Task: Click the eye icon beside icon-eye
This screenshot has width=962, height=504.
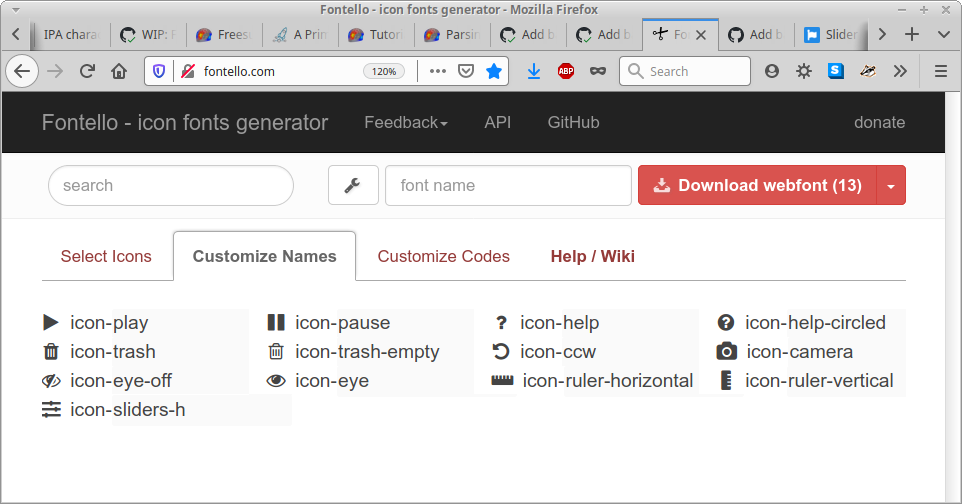Action: coord(276,381)
